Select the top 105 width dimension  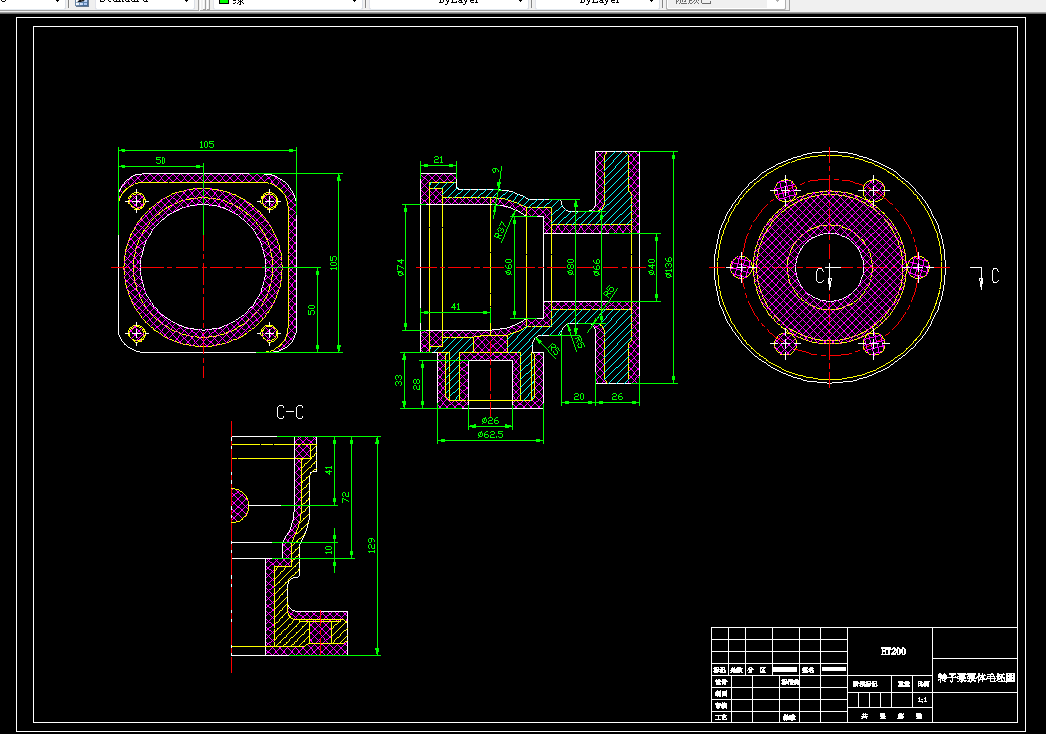(207, 144)
